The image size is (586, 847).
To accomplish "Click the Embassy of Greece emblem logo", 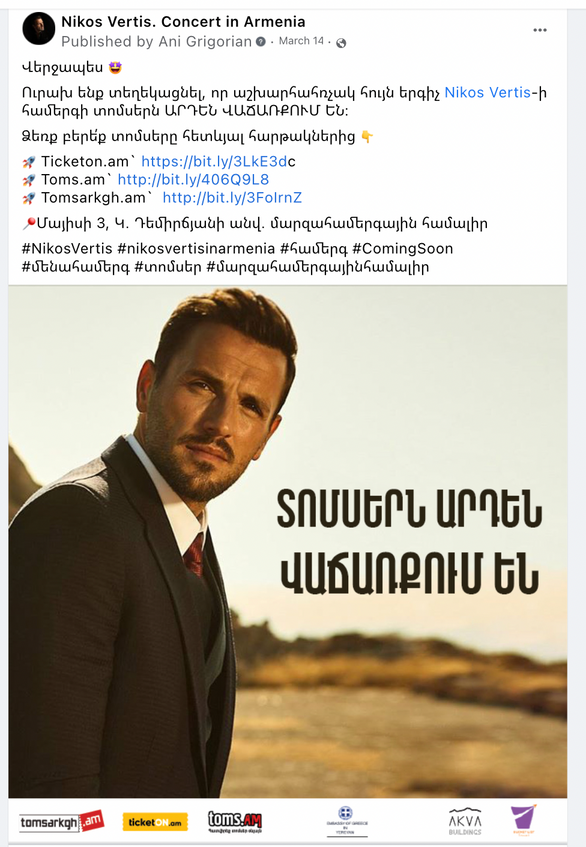I will tap(346, 821).
